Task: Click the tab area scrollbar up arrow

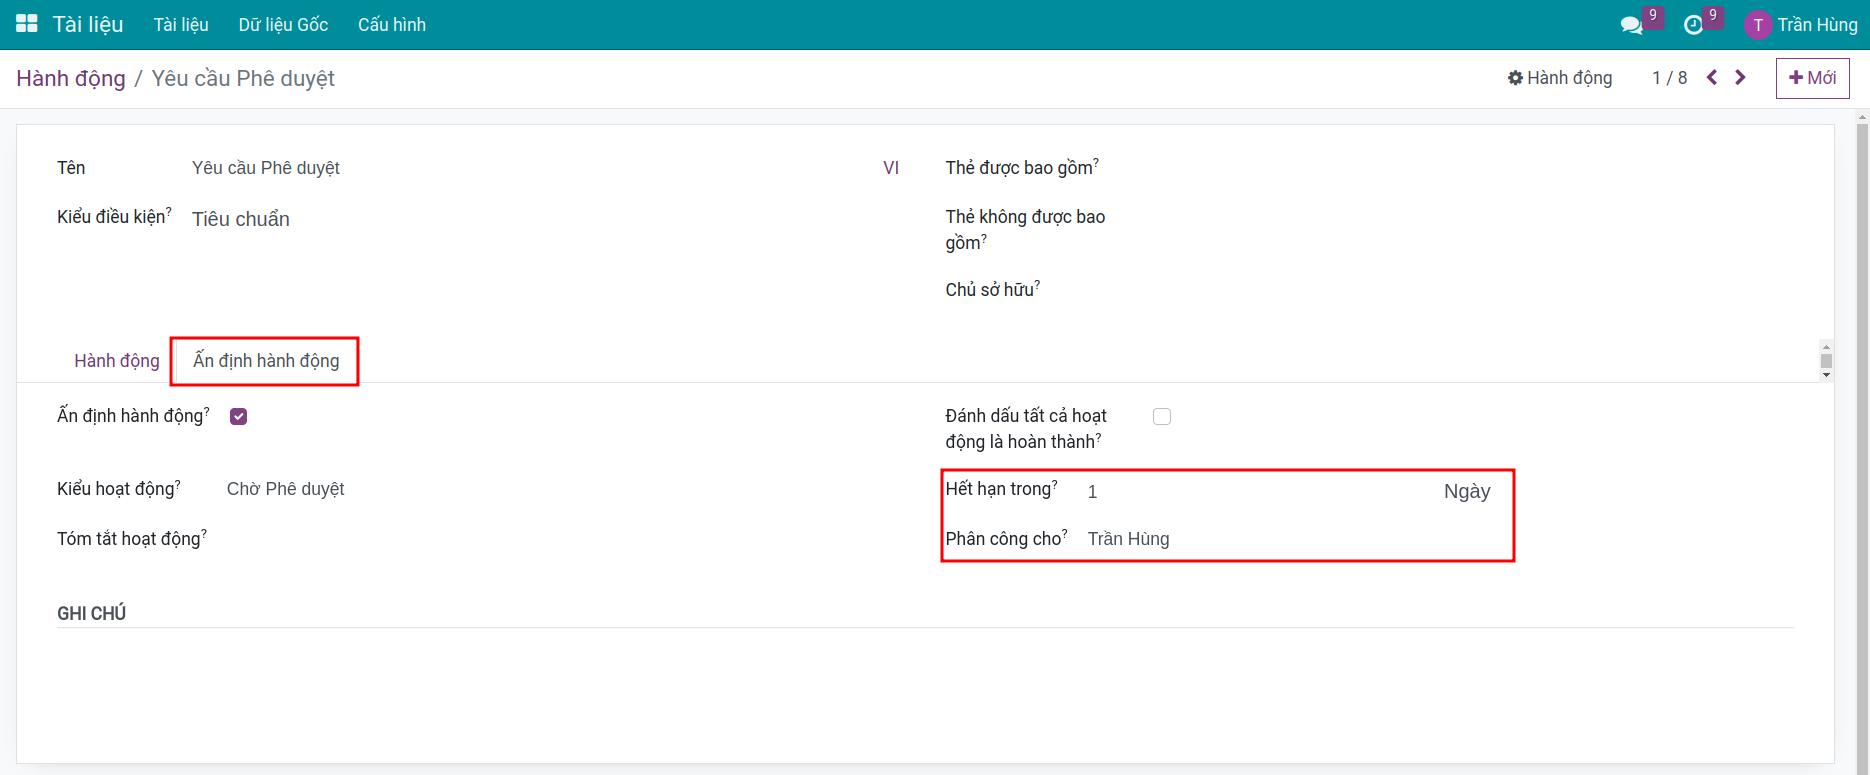Action: [x=1826, y=347]
